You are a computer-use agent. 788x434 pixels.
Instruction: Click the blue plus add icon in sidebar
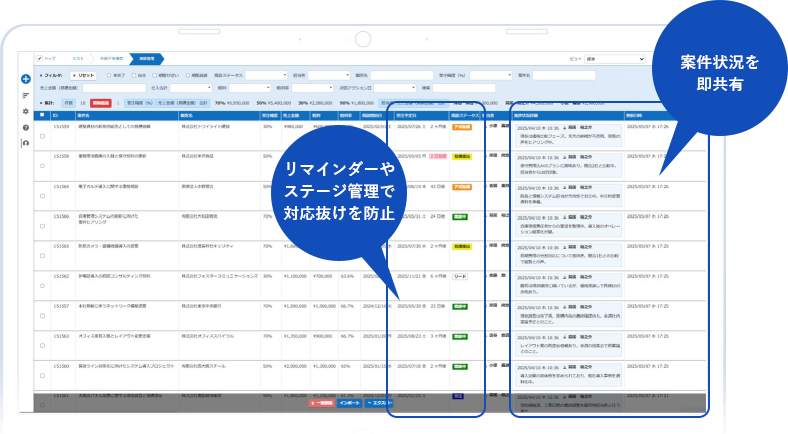25,79
